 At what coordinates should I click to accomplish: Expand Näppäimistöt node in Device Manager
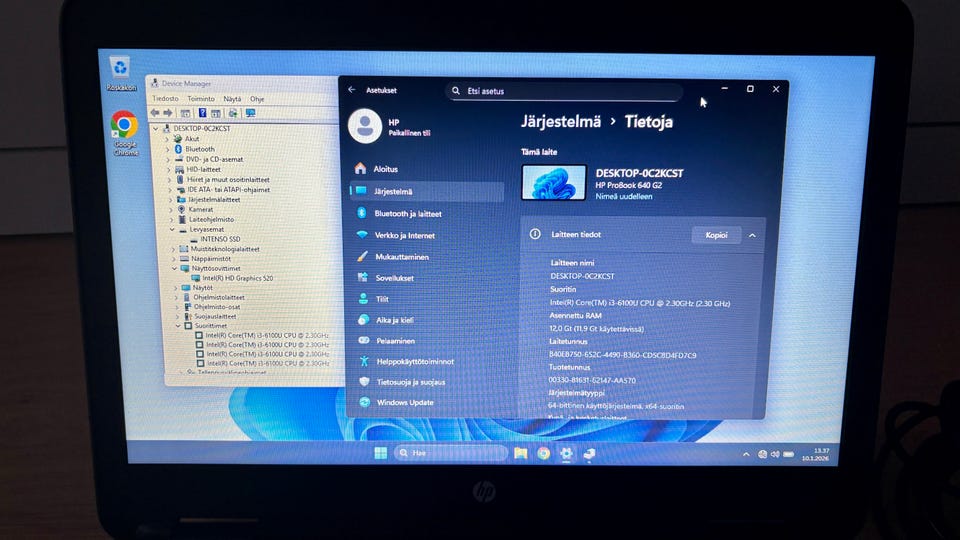tap(174, 258)
